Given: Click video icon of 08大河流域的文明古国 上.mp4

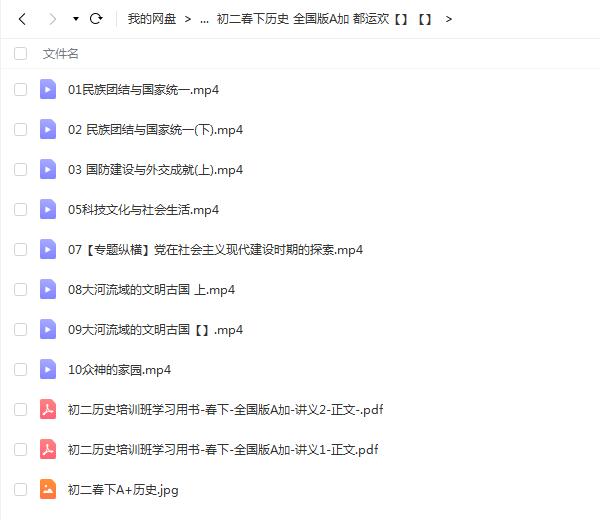Looking at the screenshot, I should [x=48, y=289].
